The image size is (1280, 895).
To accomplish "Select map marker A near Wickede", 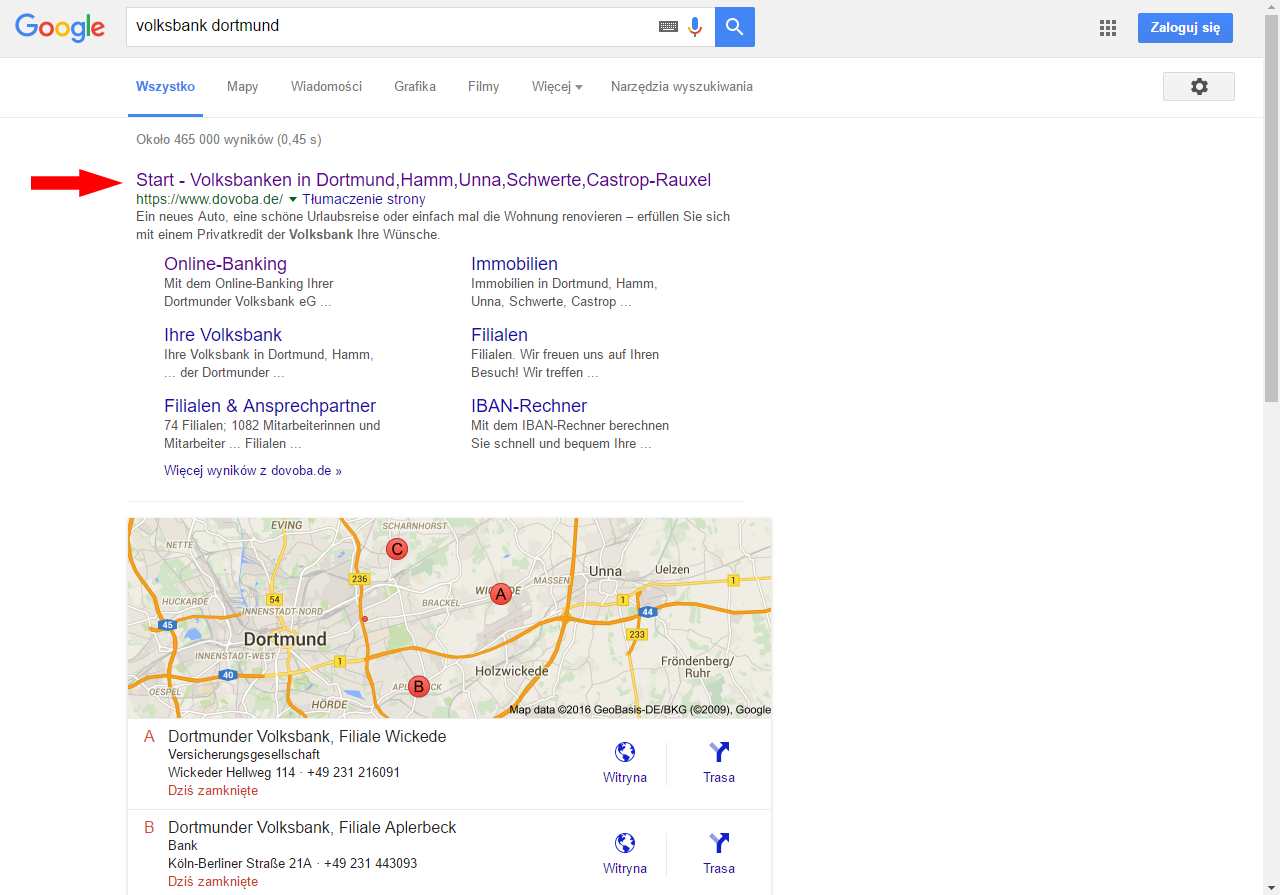I will pos(501,594).
